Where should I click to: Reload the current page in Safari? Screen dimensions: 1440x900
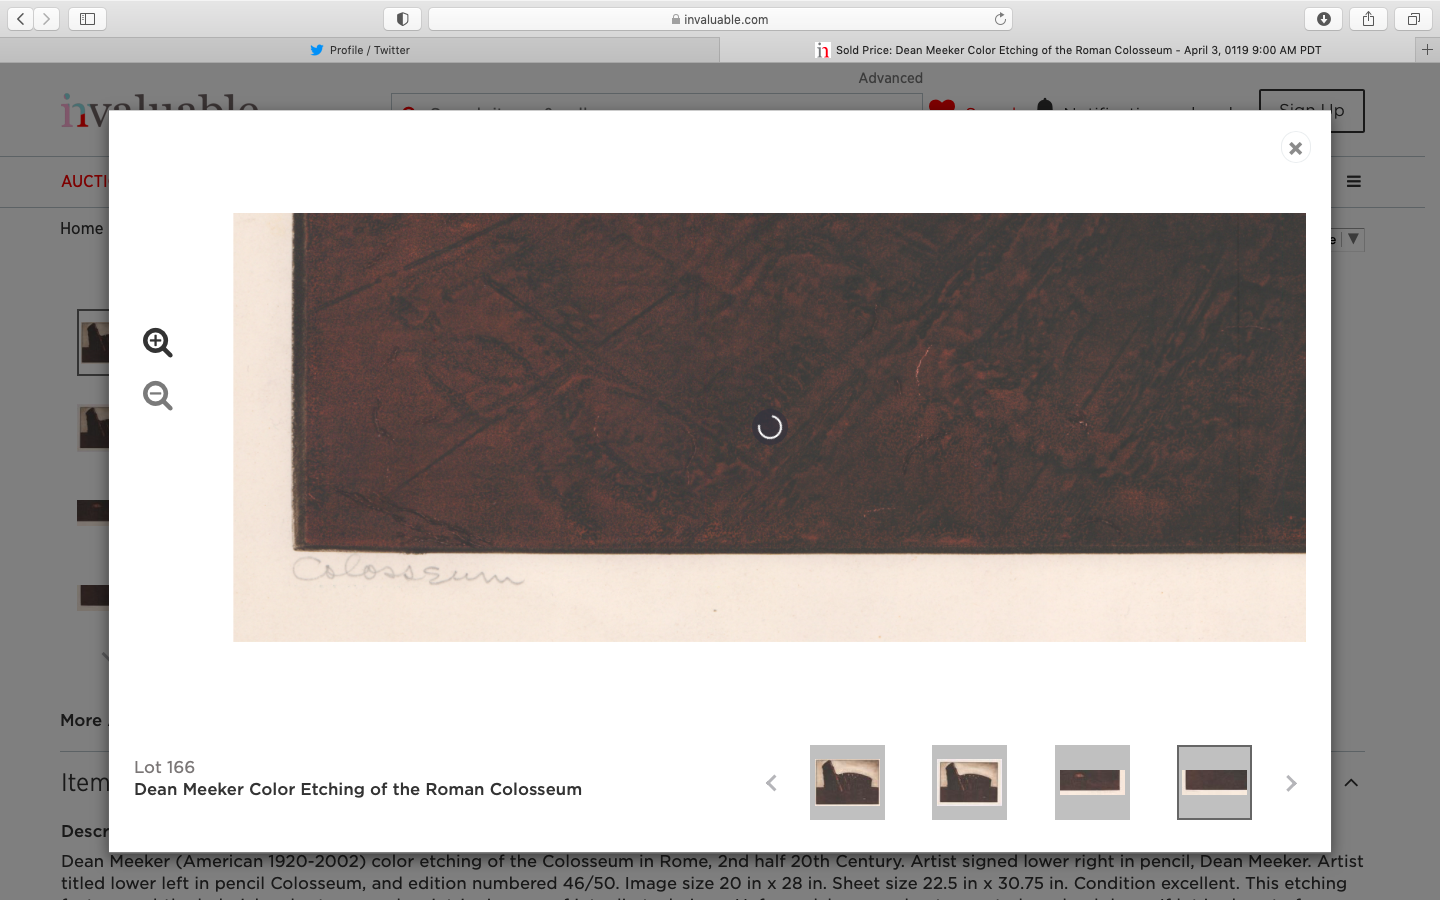point(1000,17)
